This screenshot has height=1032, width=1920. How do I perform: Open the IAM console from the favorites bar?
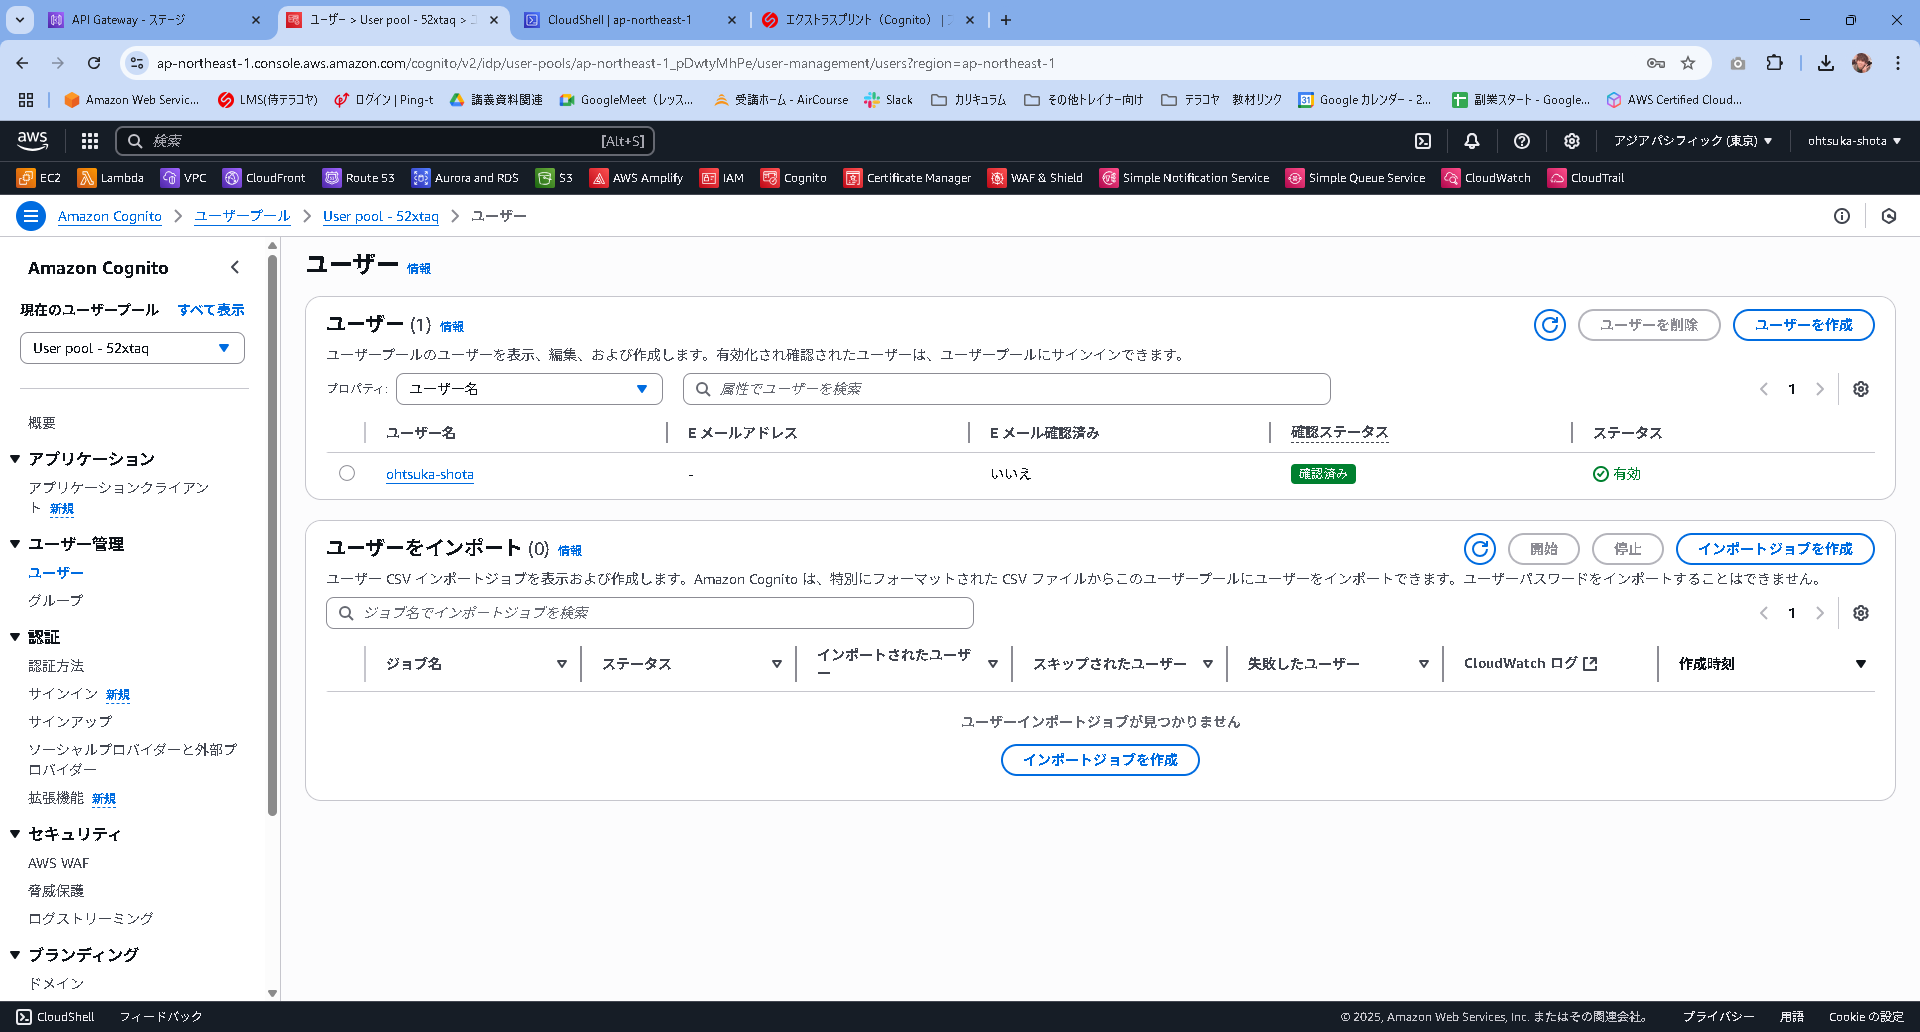(722, 177)
